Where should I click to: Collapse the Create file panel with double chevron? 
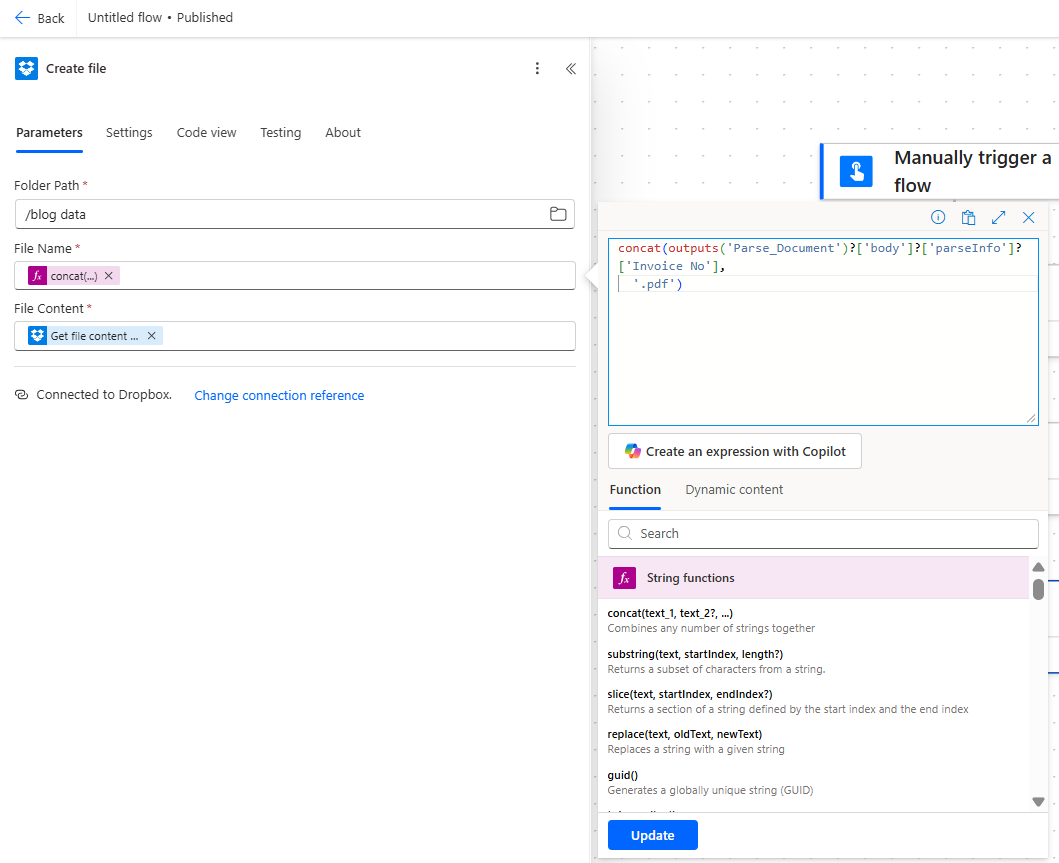coord(571,68)
